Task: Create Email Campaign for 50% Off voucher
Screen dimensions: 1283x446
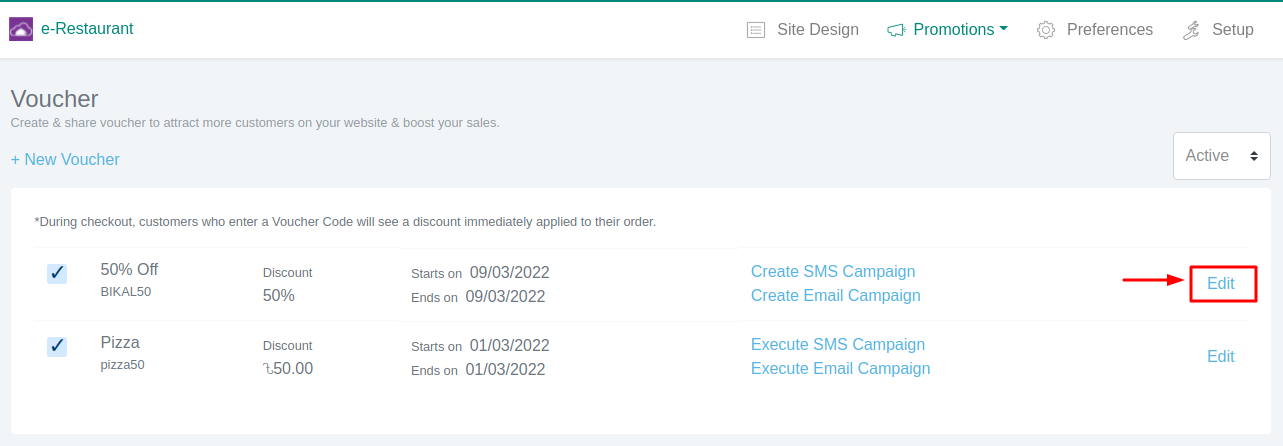Action: click(836, 296)
